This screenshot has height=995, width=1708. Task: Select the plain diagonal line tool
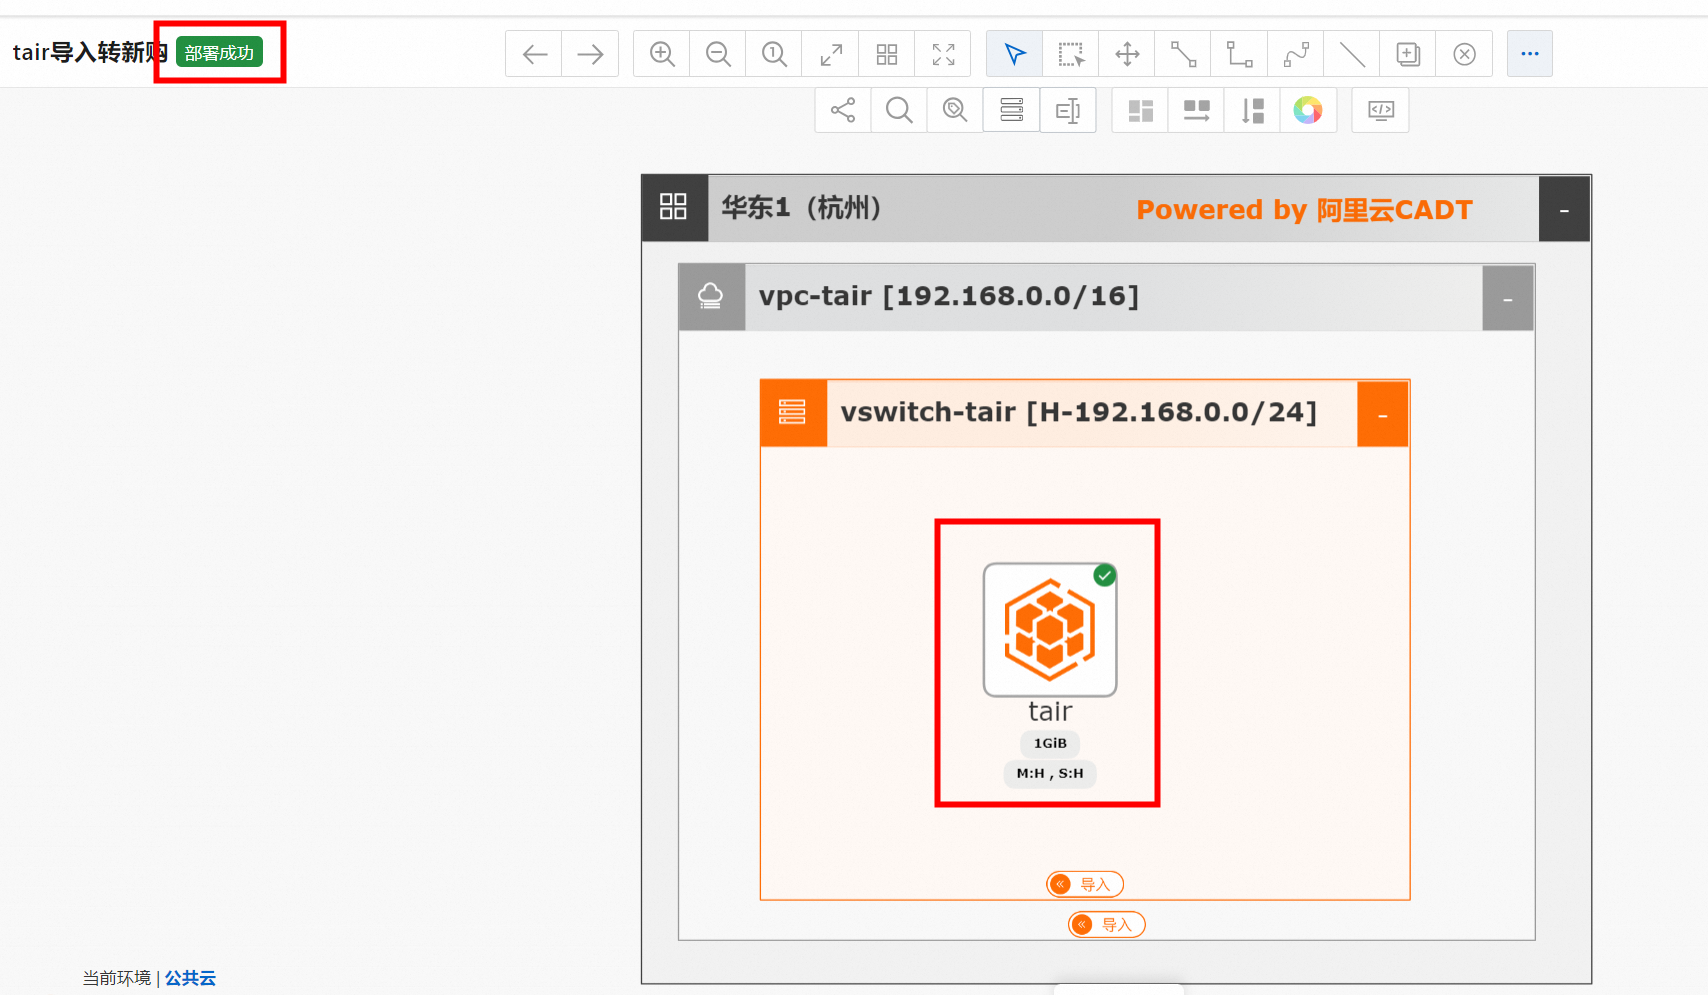pos(1352,54)
